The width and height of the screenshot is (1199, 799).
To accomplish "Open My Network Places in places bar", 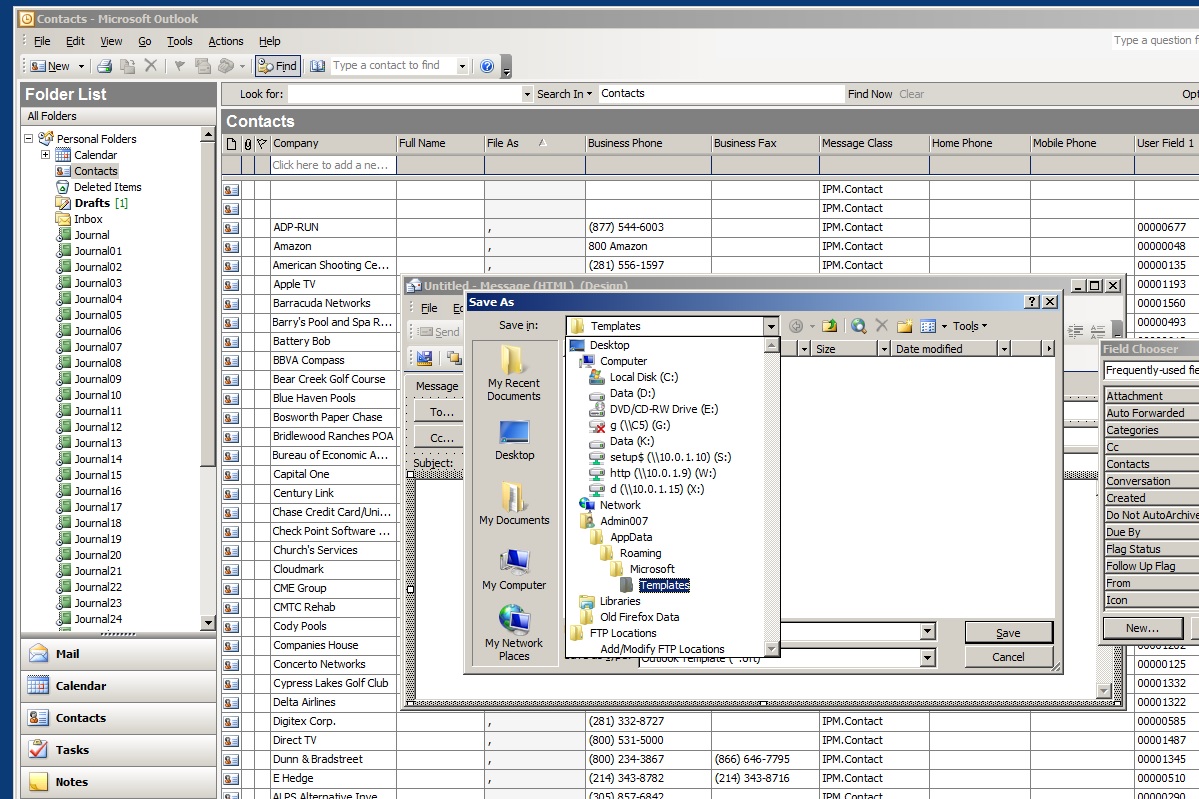I will 514,634.
